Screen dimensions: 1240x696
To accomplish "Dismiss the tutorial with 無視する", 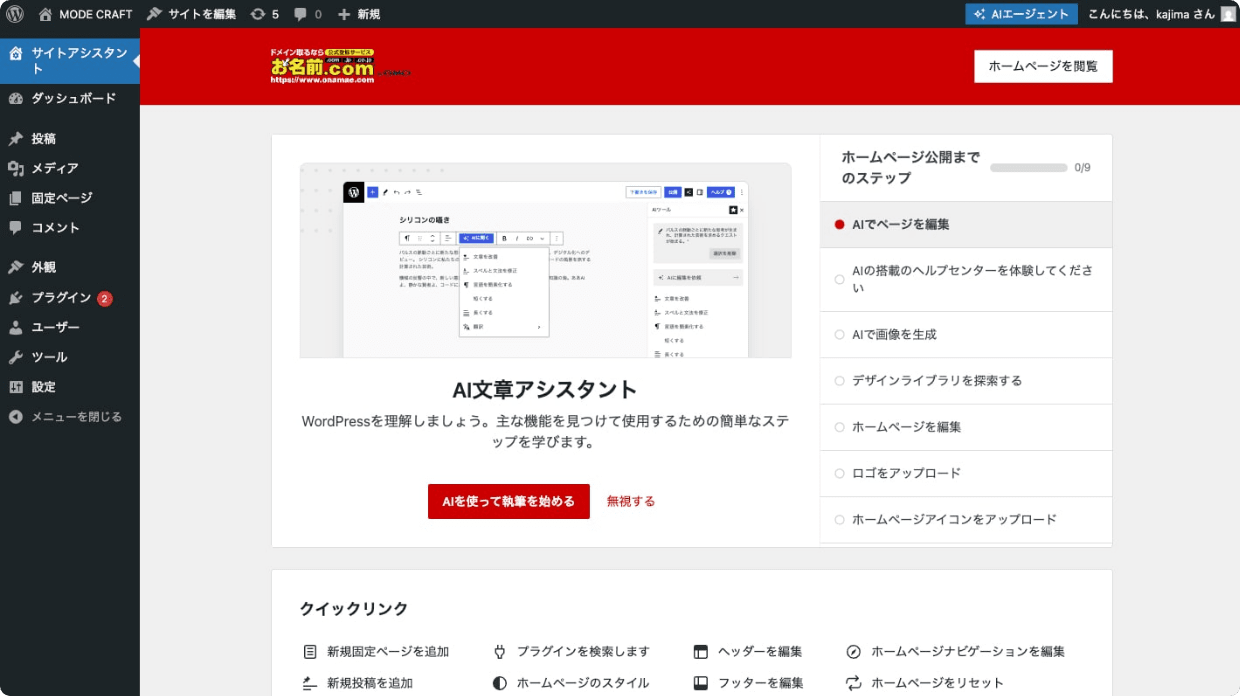I will point(629,500).
